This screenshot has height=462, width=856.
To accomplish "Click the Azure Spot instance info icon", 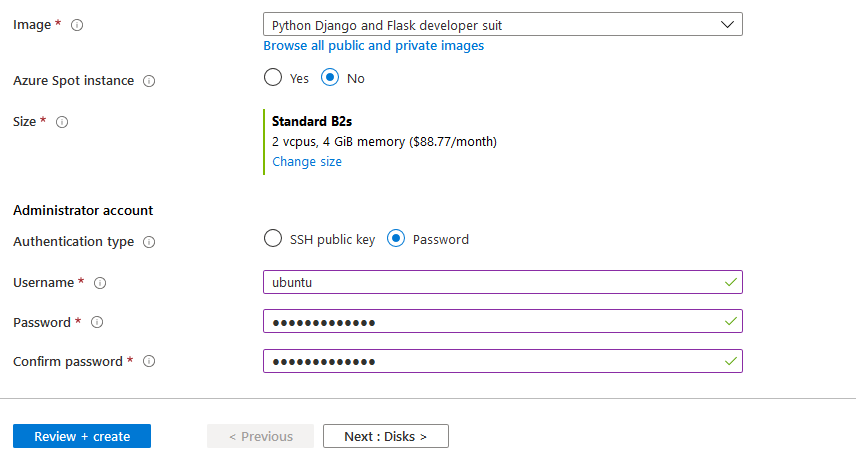I will tap(149, 81).
